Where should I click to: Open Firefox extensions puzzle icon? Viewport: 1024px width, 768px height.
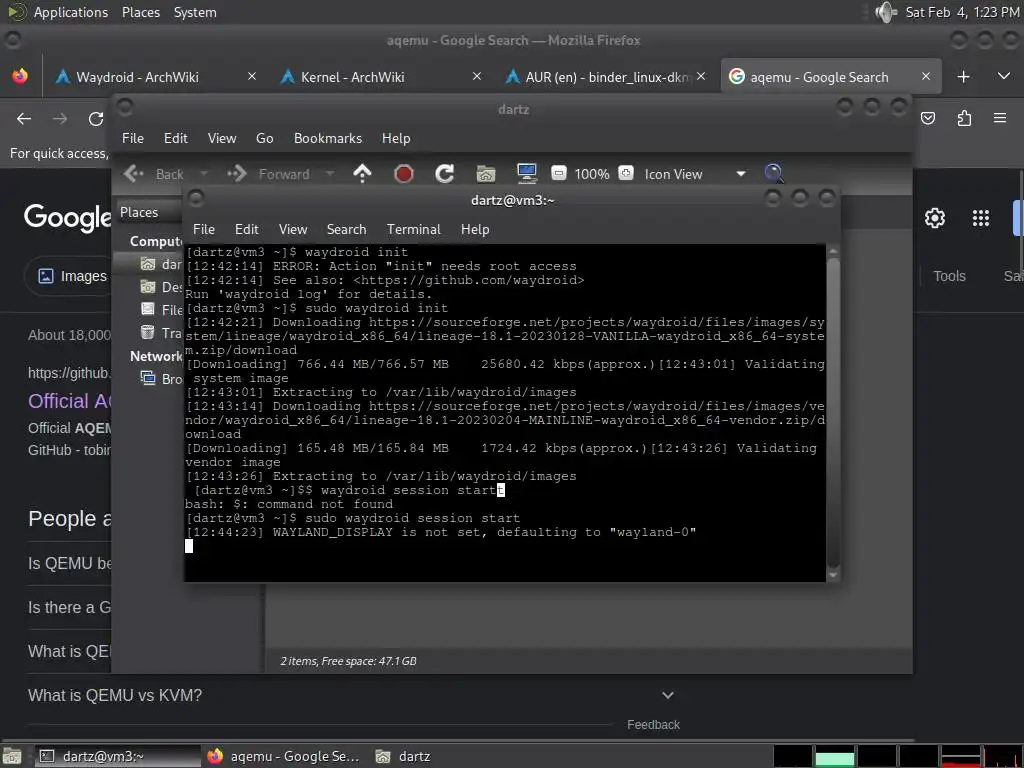pos(964,118)
